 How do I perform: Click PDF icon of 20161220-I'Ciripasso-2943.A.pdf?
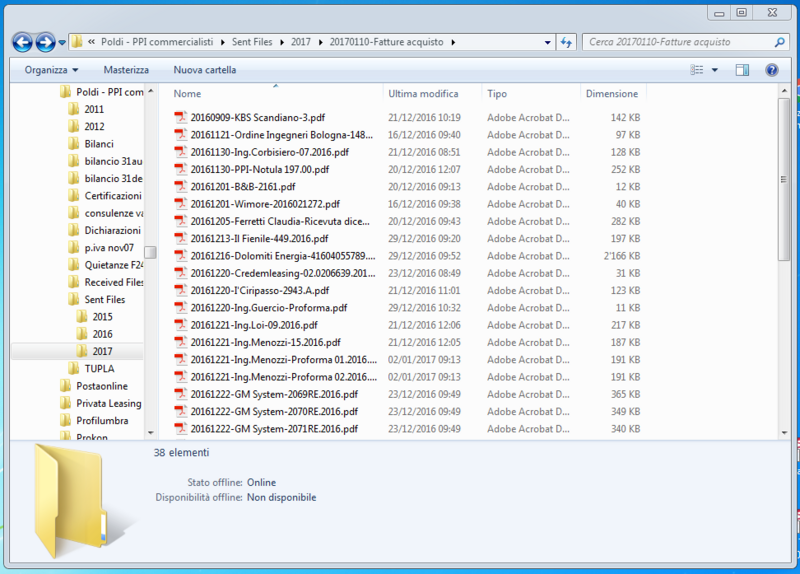[180, 291]
